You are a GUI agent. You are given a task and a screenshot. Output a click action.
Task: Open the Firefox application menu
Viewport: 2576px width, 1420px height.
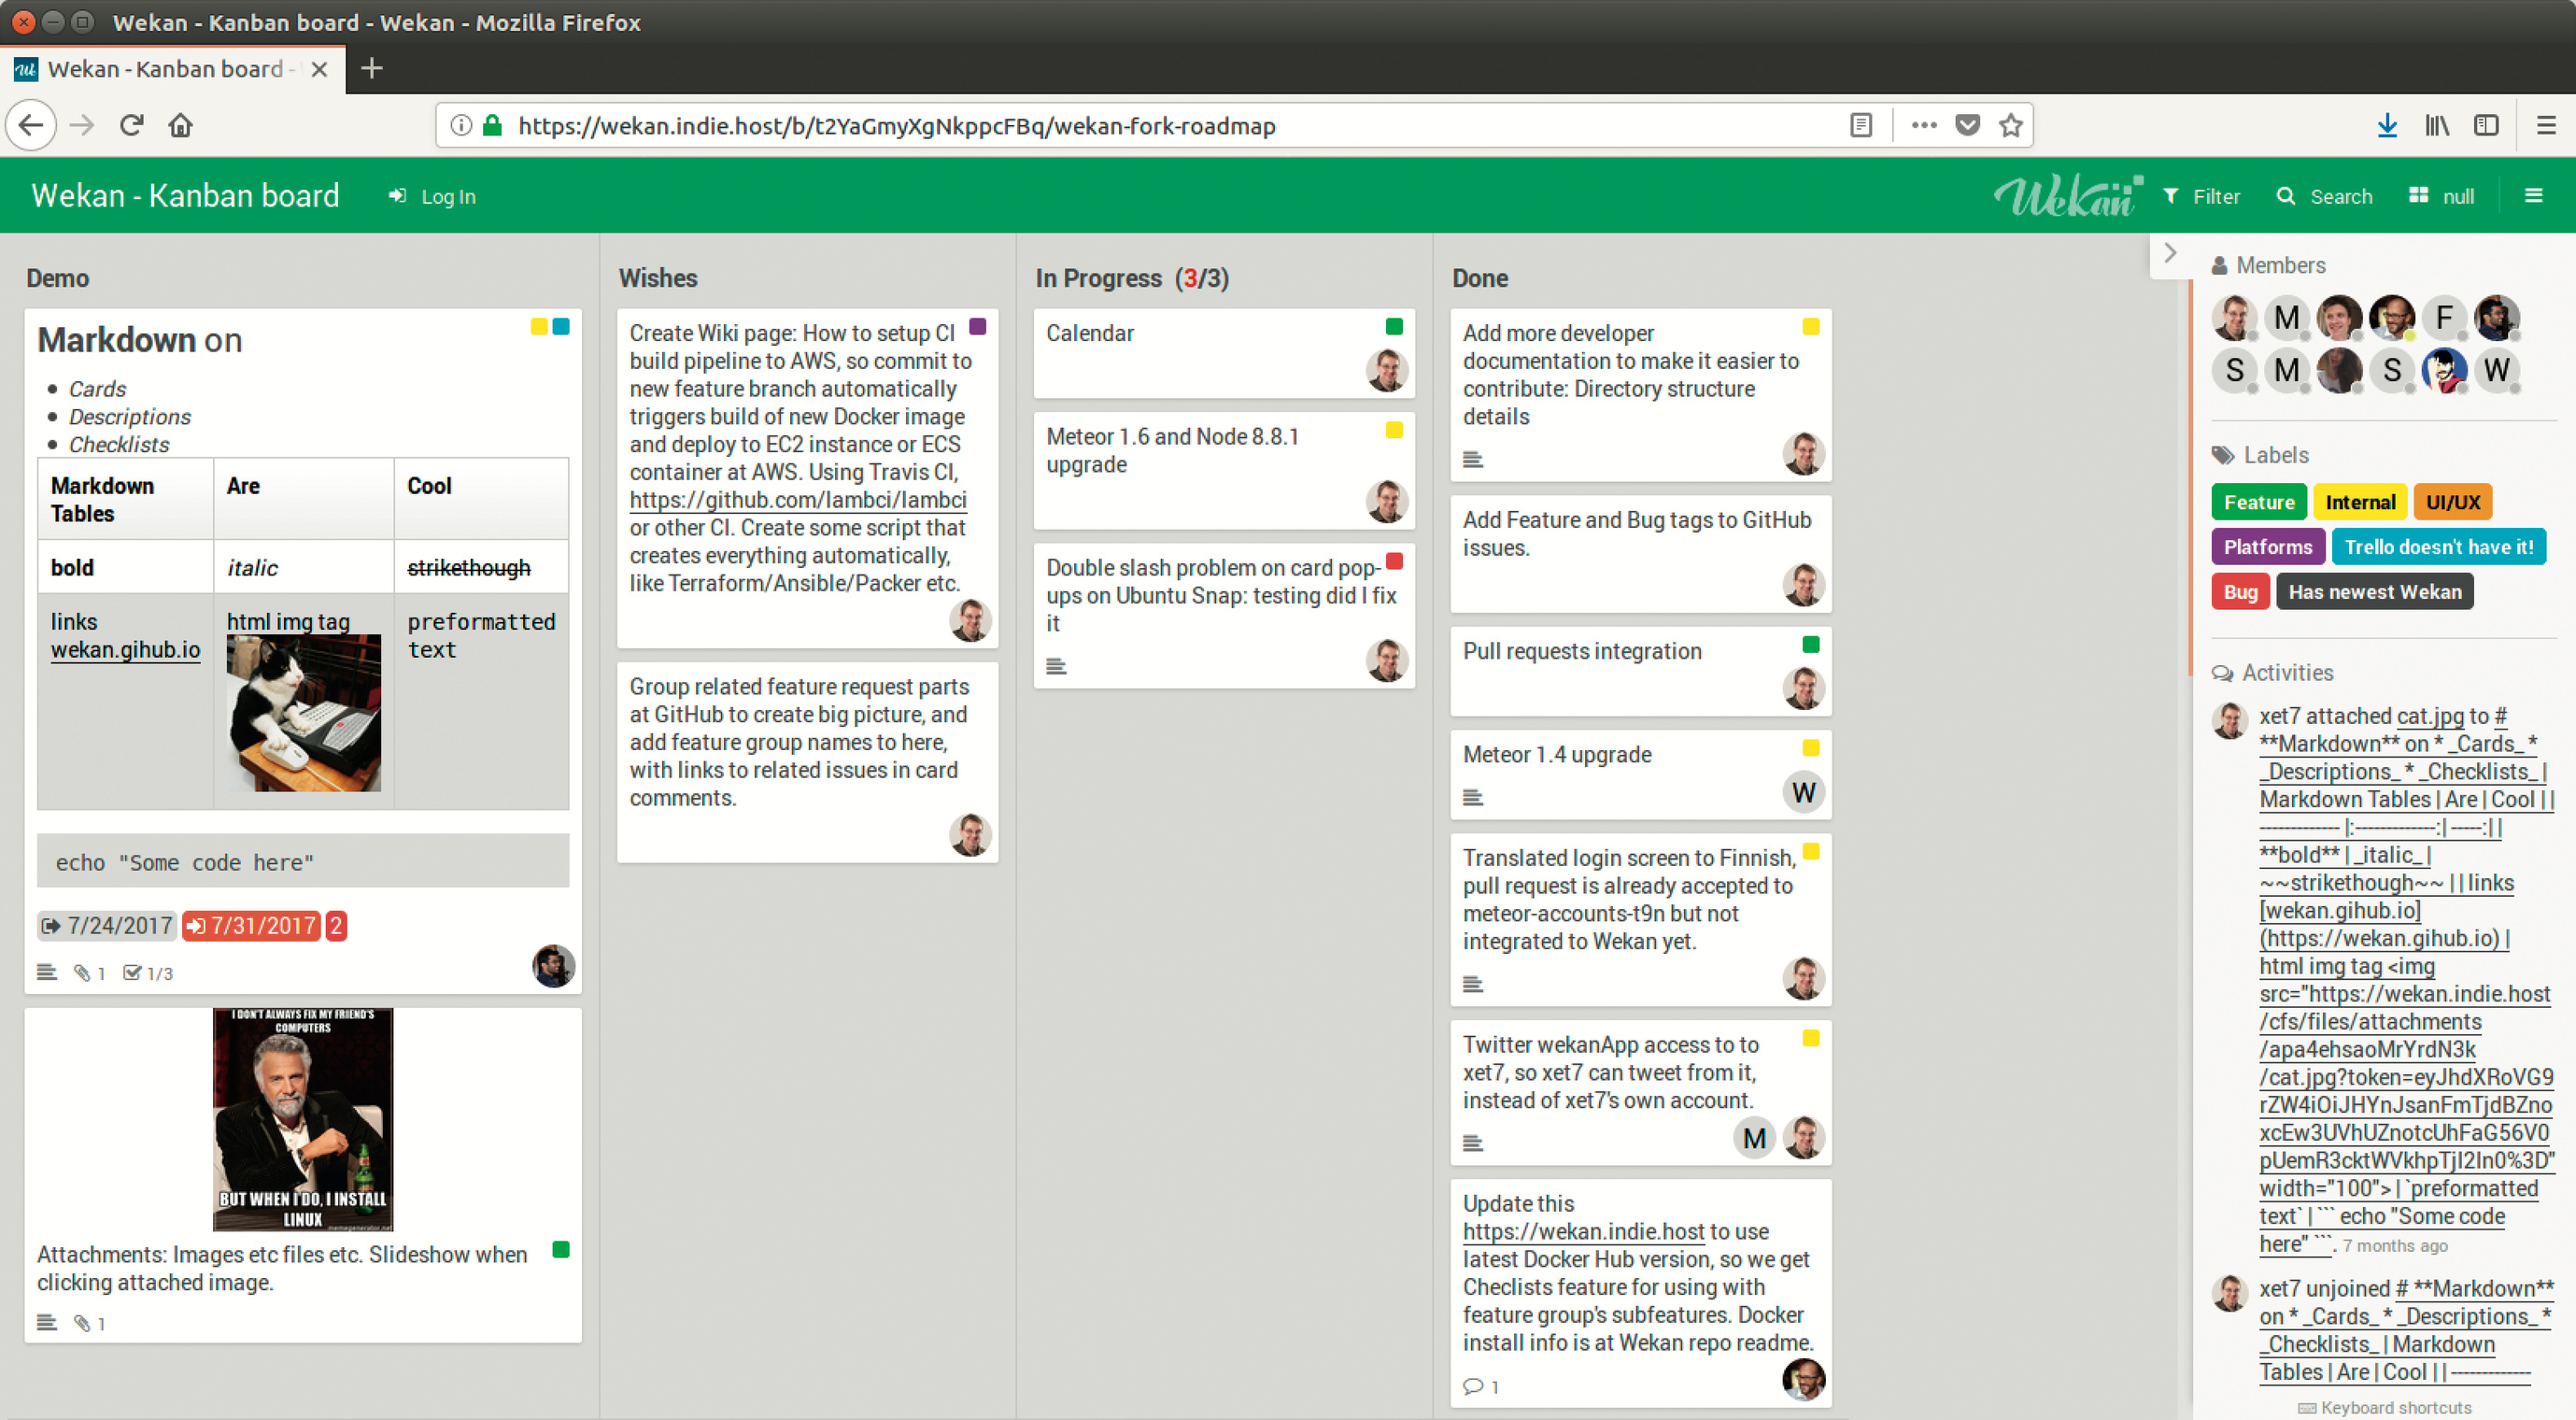[x=2546, y=125]
